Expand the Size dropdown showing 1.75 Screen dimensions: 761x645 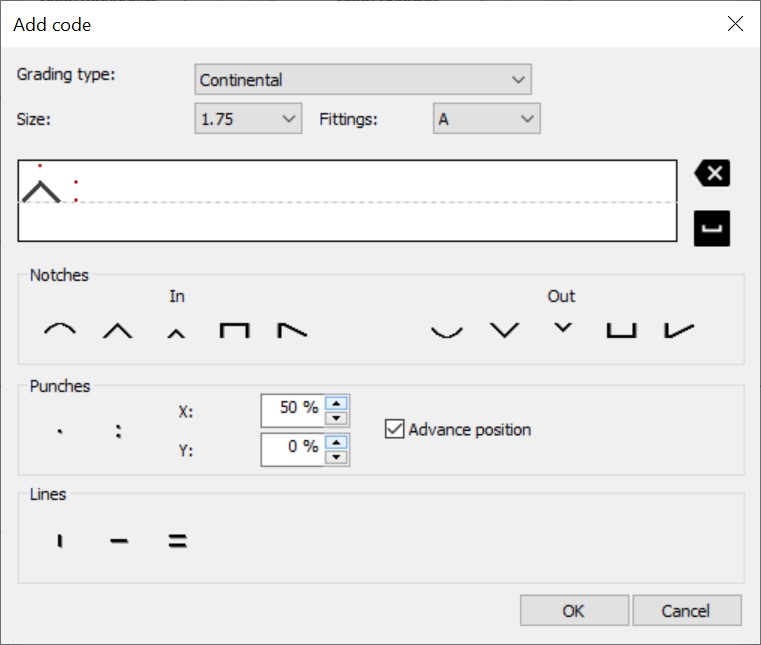248,118
